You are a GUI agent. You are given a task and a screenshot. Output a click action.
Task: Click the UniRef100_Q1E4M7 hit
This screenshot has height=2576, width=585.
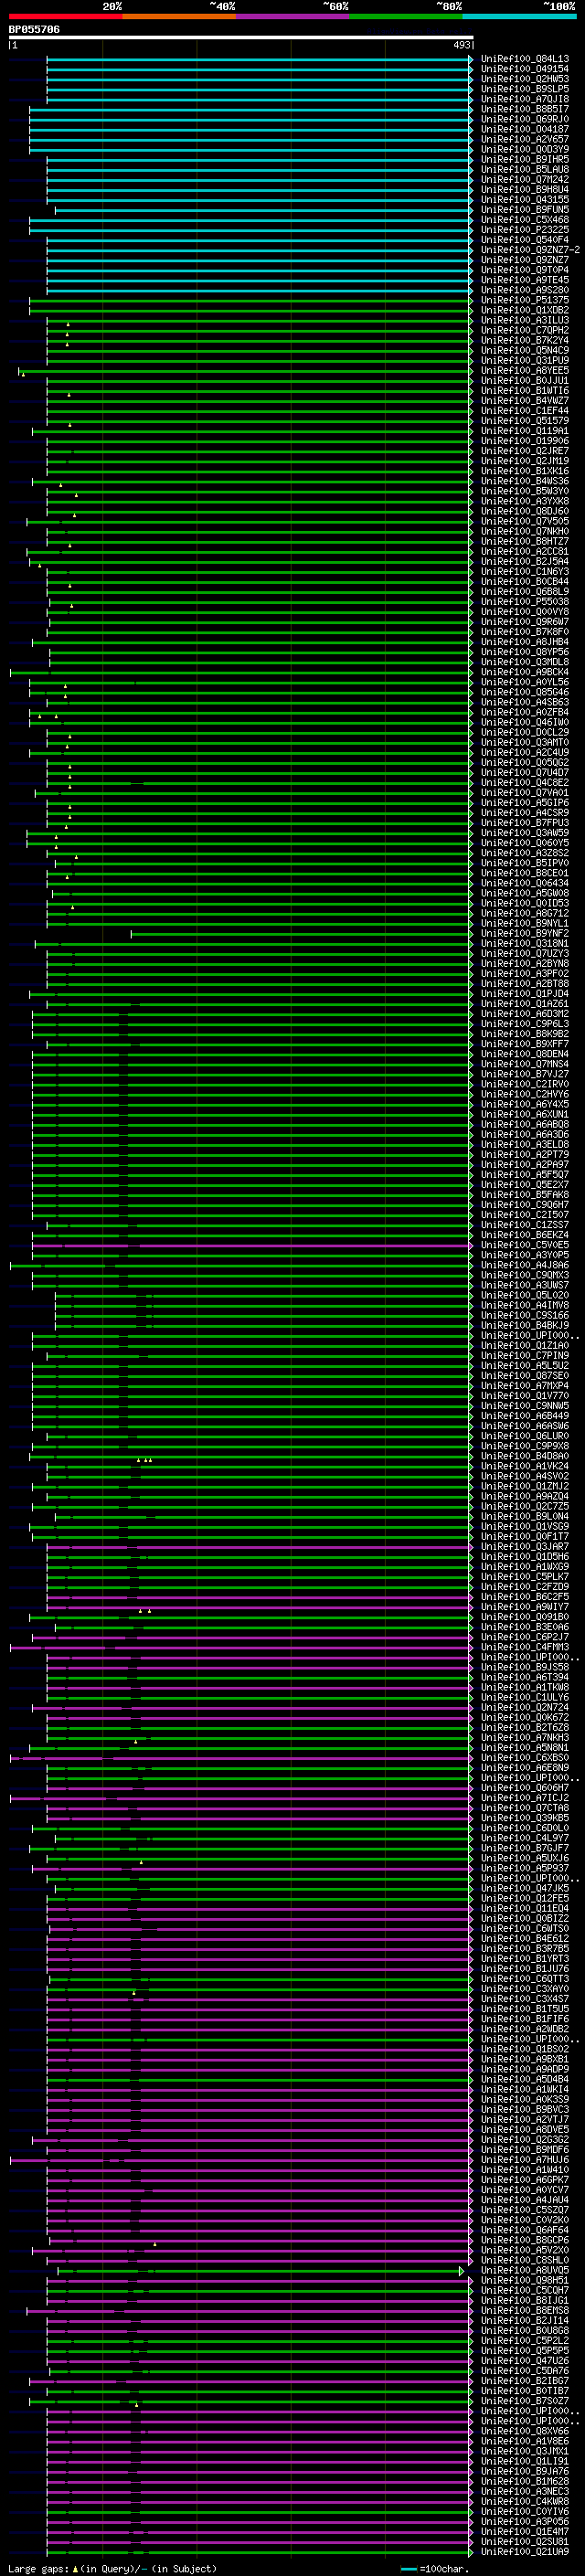pyautogui.click(x=525, y=2531)
